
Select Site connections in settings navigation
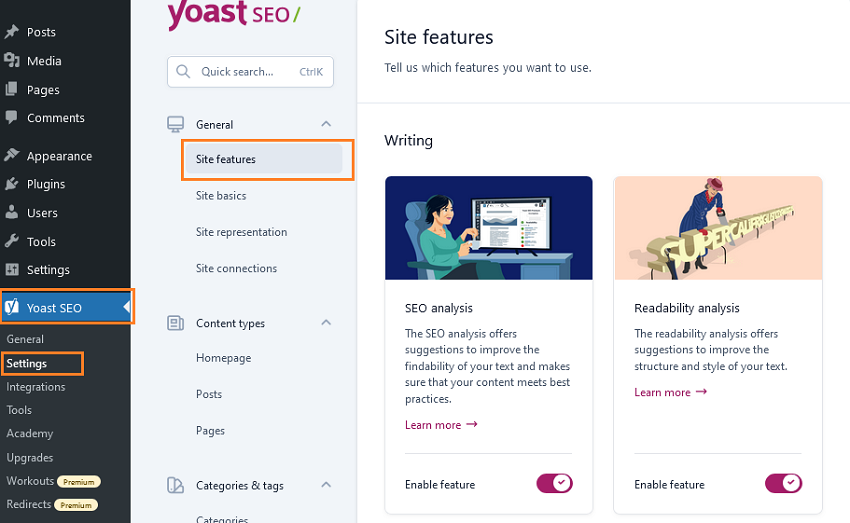pyautogui.click(x=236, y=268)
